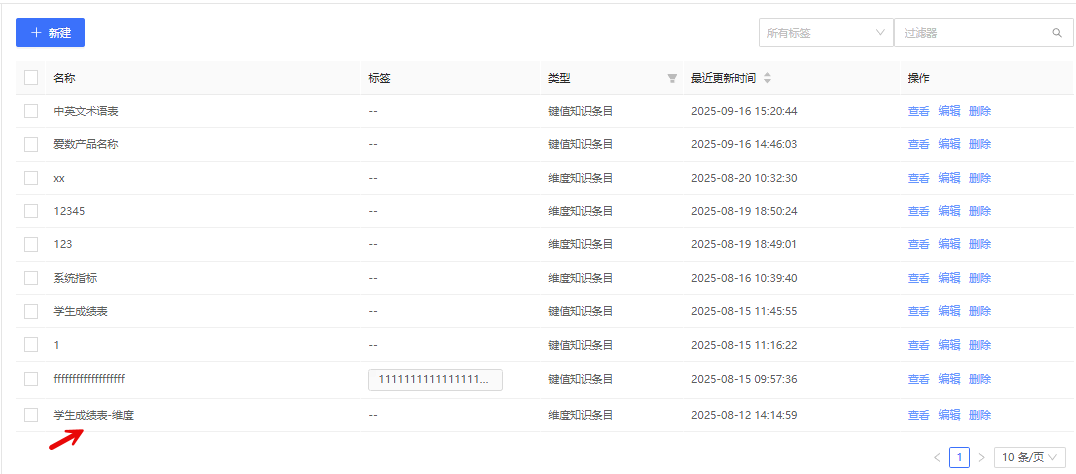
Task: Click 删除 for the xx row
Action: pos(980,178)
